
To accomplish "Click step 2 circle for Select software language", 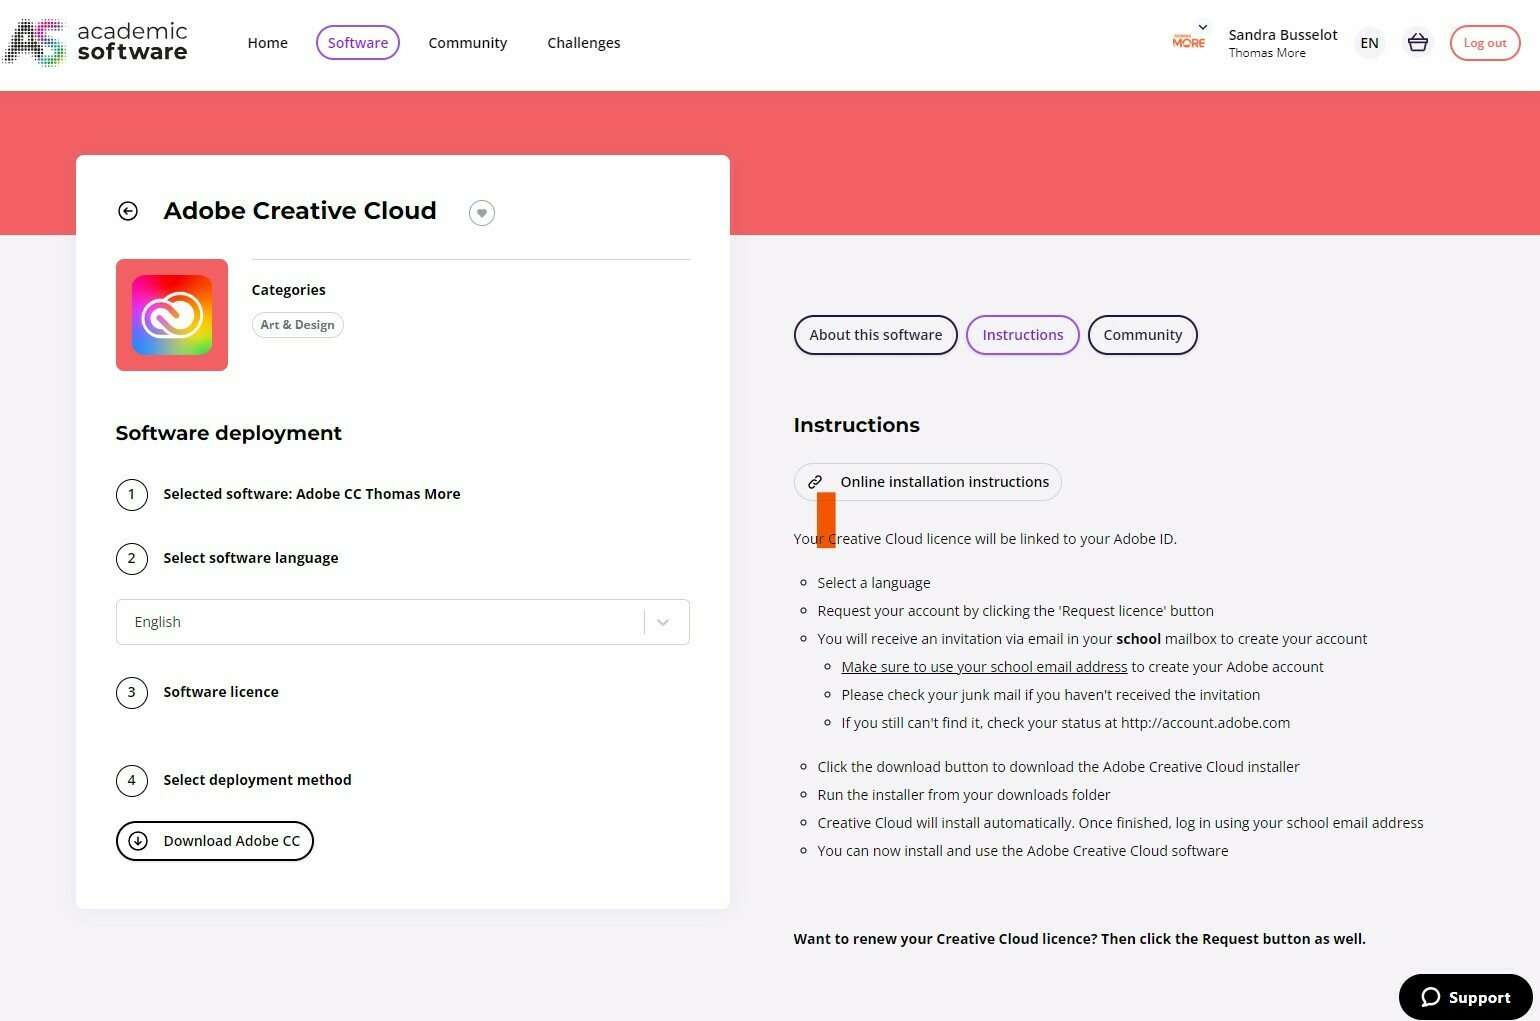I will 132,558.
